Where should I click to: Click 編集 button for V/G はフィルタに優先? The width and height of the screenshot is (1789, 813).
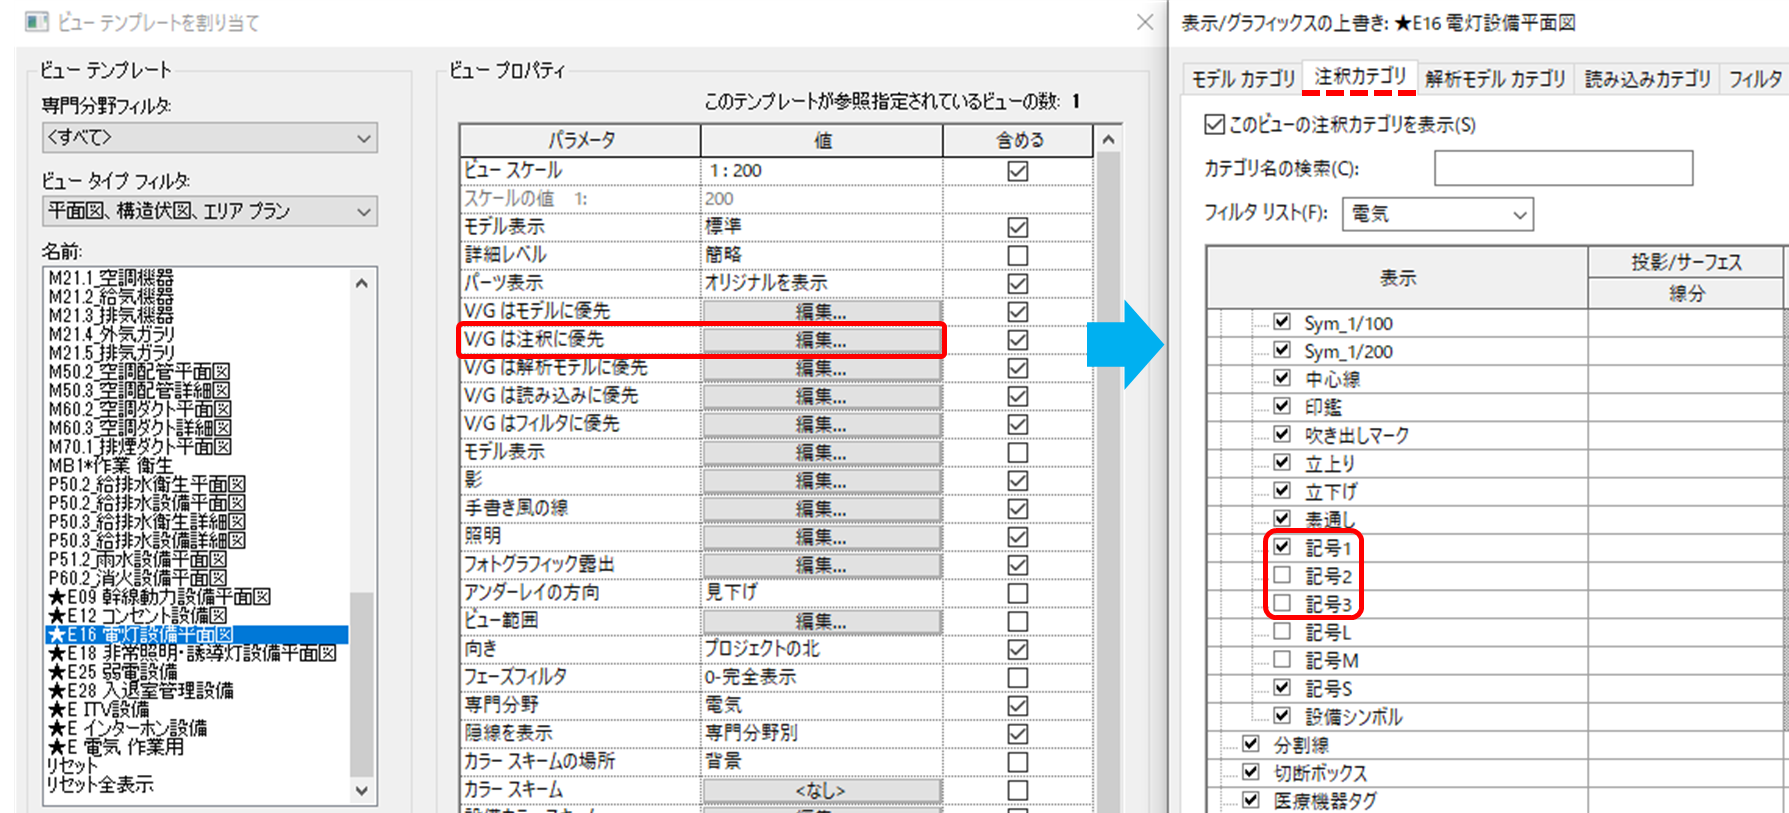[821, 424]
